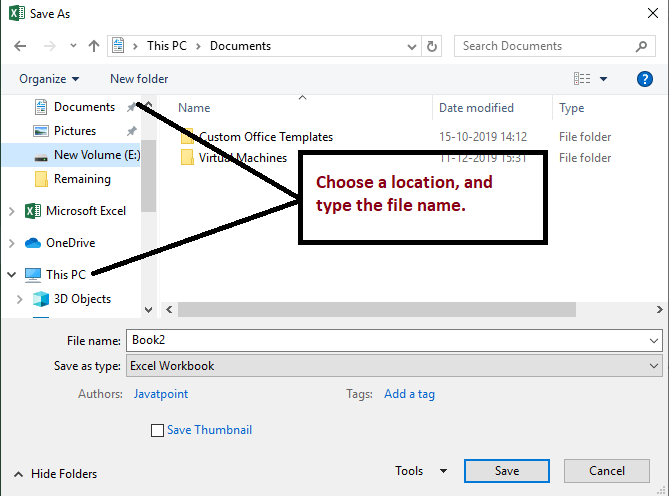Image resolution: width=669 pixels, height=496 pixels.
Task: Click date 15-10-2019 14:12 cell
Action: [483, 137]
